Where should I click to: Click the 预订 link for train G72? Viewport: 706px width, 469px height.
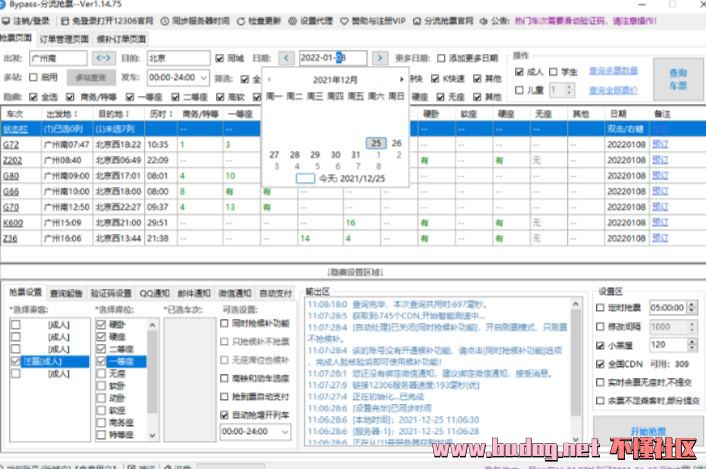pos(660,144)
